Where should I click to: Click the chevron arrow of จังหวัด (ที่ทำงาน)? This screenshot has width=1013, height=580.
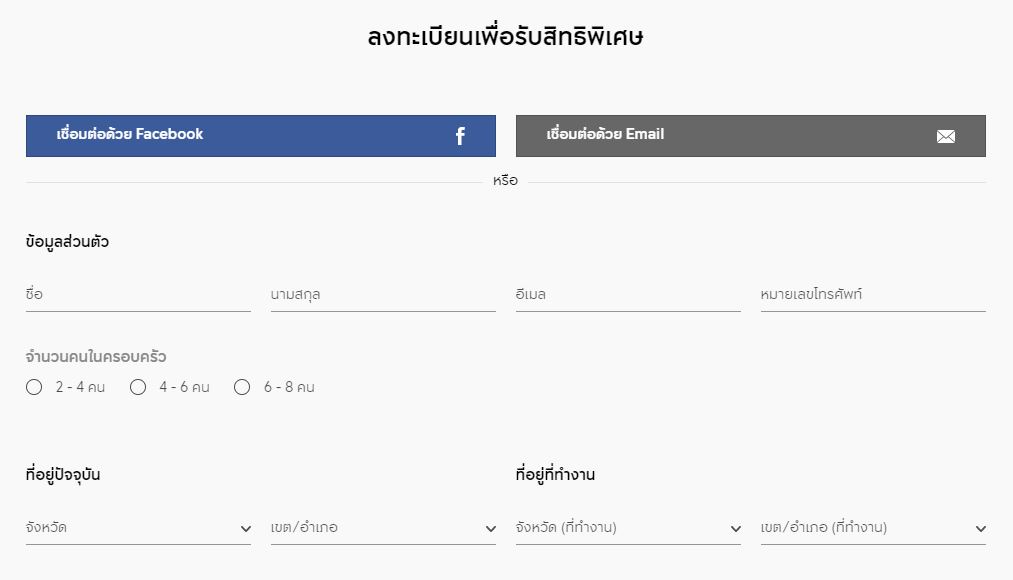[736, 529]
